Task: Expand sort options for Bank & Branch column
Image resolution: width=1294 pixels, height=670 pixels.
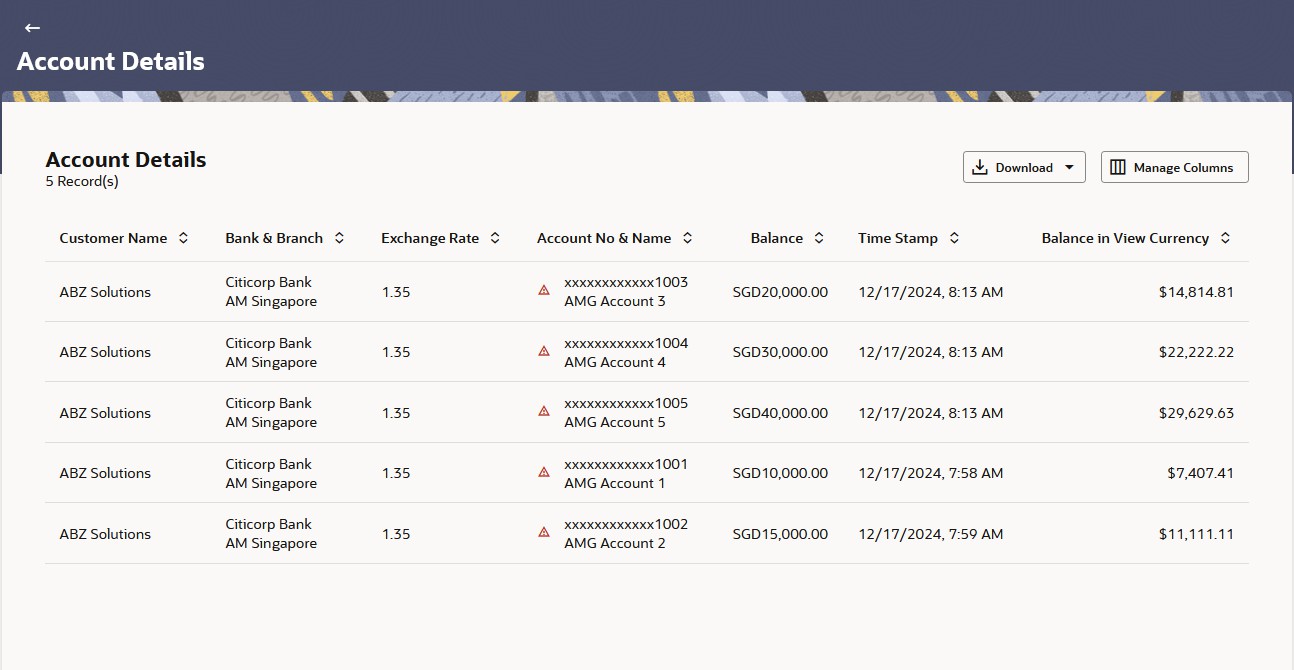Action: [340, 238]
